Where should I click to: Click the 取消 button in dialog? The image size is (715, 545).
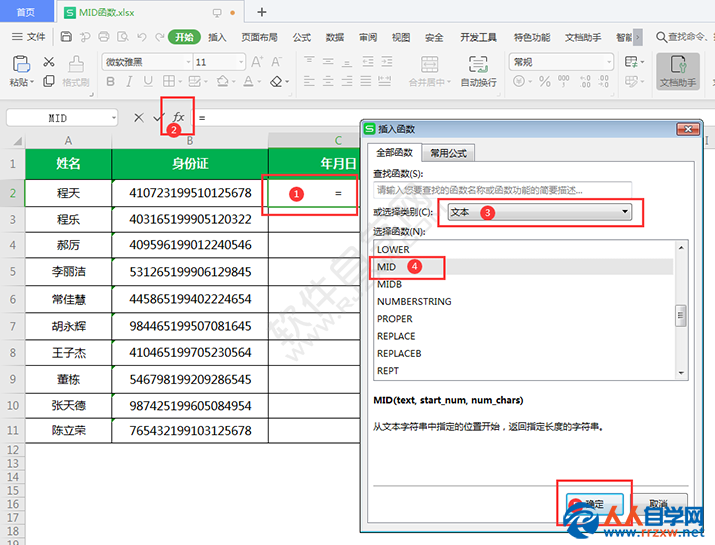tap(658, 504)
